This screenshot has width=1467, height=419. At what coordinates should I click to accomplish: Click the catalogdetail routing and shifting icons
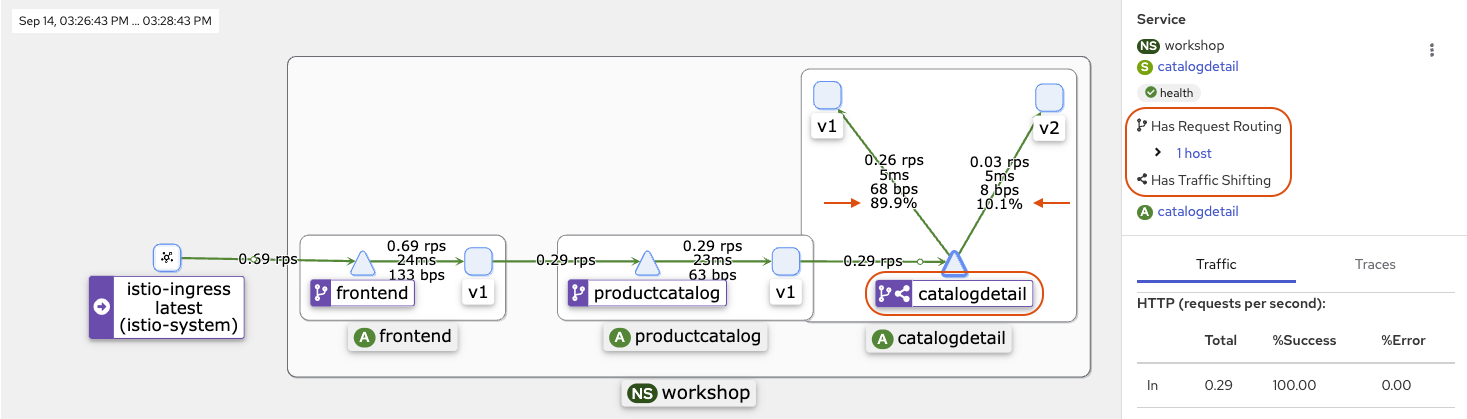[x=894, y=294]
